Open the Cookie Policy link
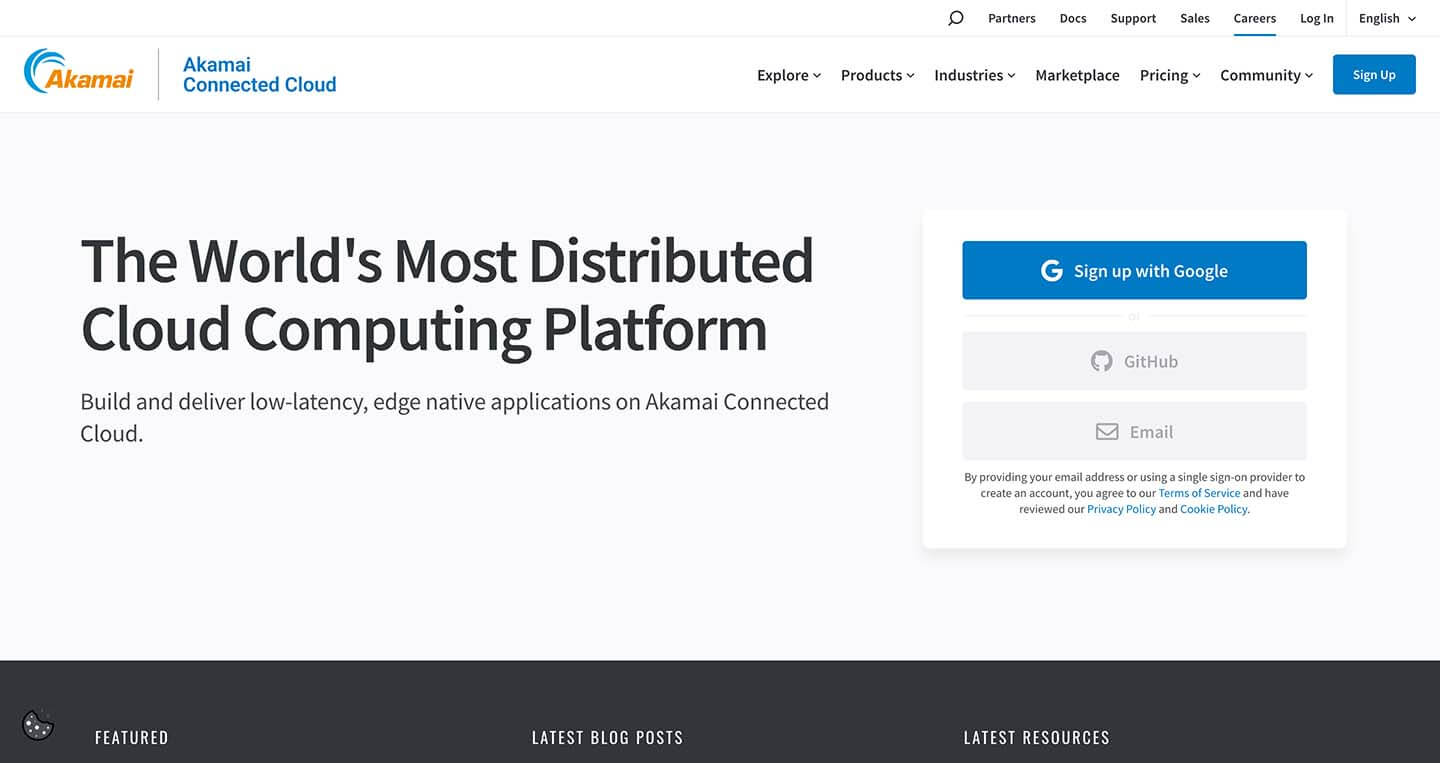 1214,509
